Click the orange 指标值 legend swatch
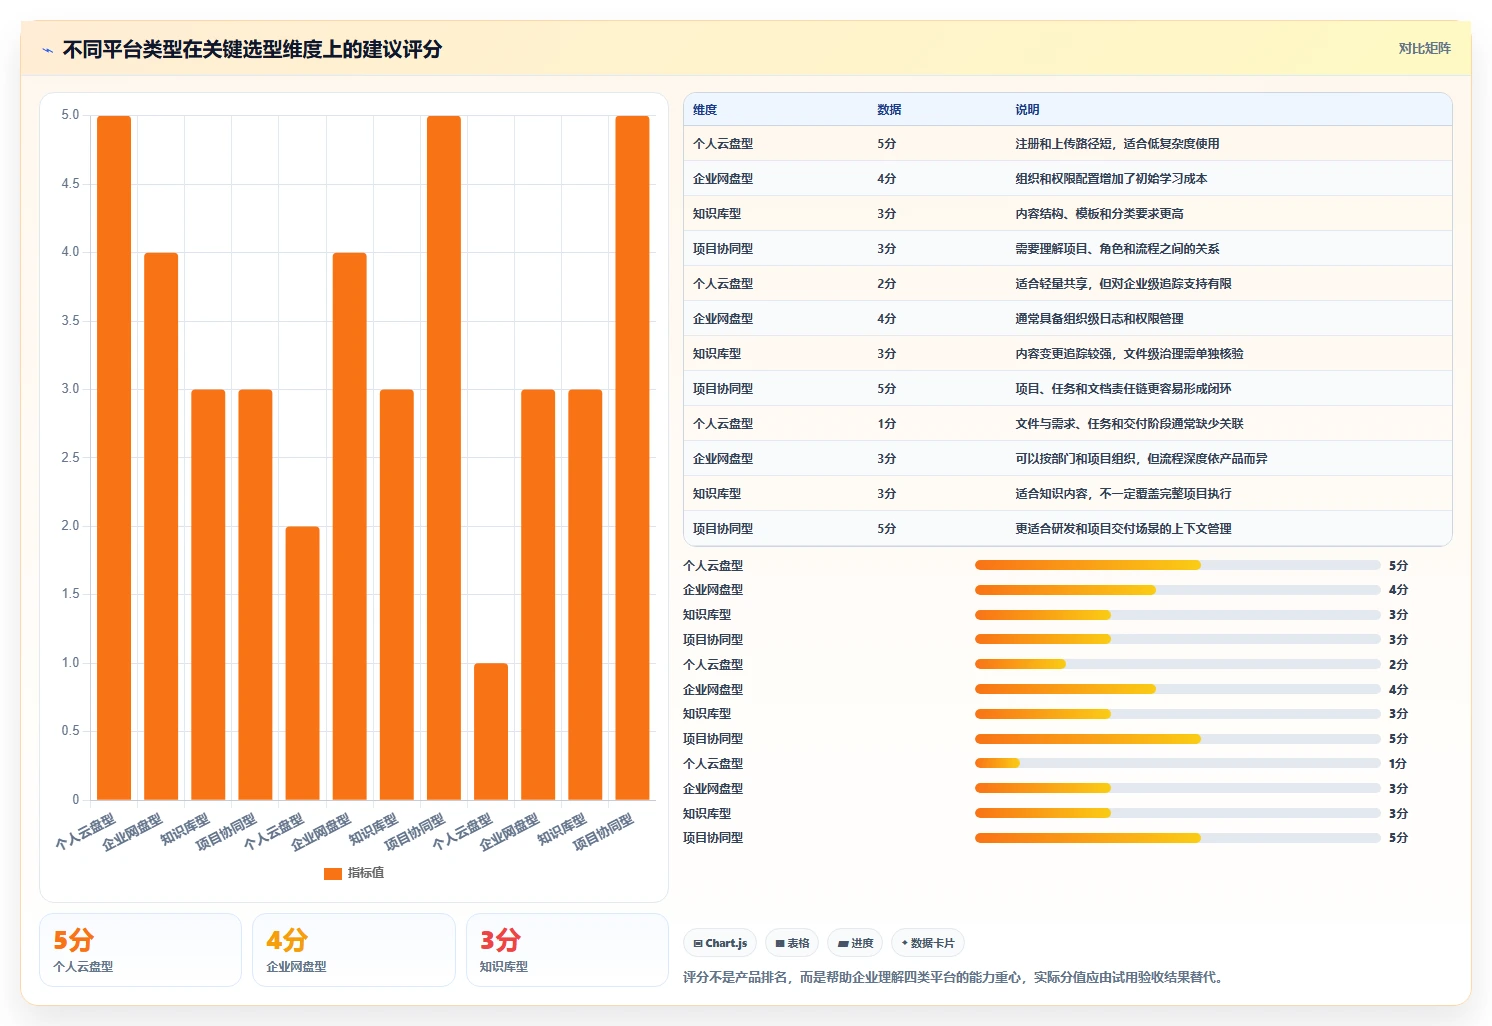Image resolution: width=1492 pixels, height=1026 pixels. [x=333, y=873]
